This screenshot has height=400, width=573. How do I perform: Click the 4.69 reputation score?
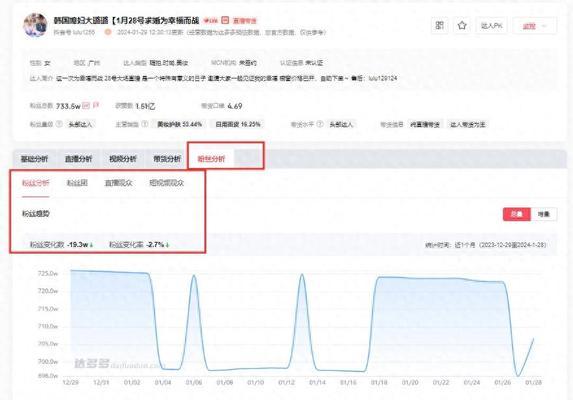[x=235, y=106]
